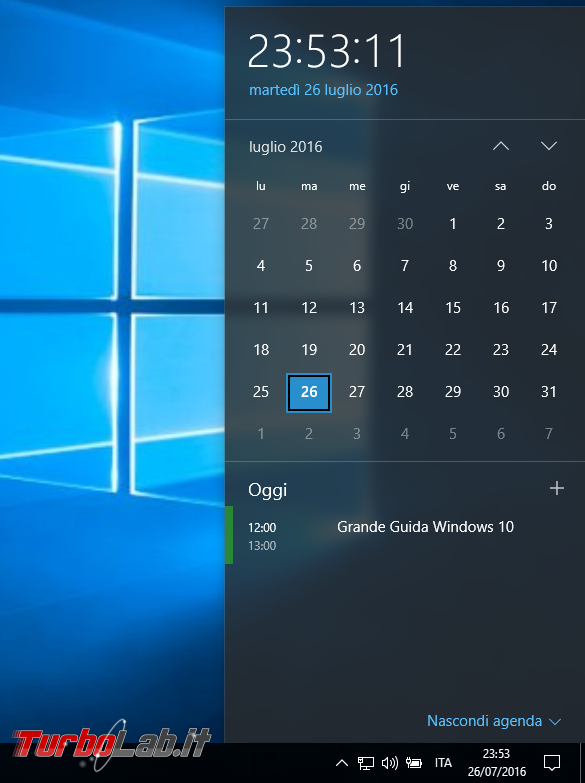Select greyed August 3 in last row

tap(357, 433)
